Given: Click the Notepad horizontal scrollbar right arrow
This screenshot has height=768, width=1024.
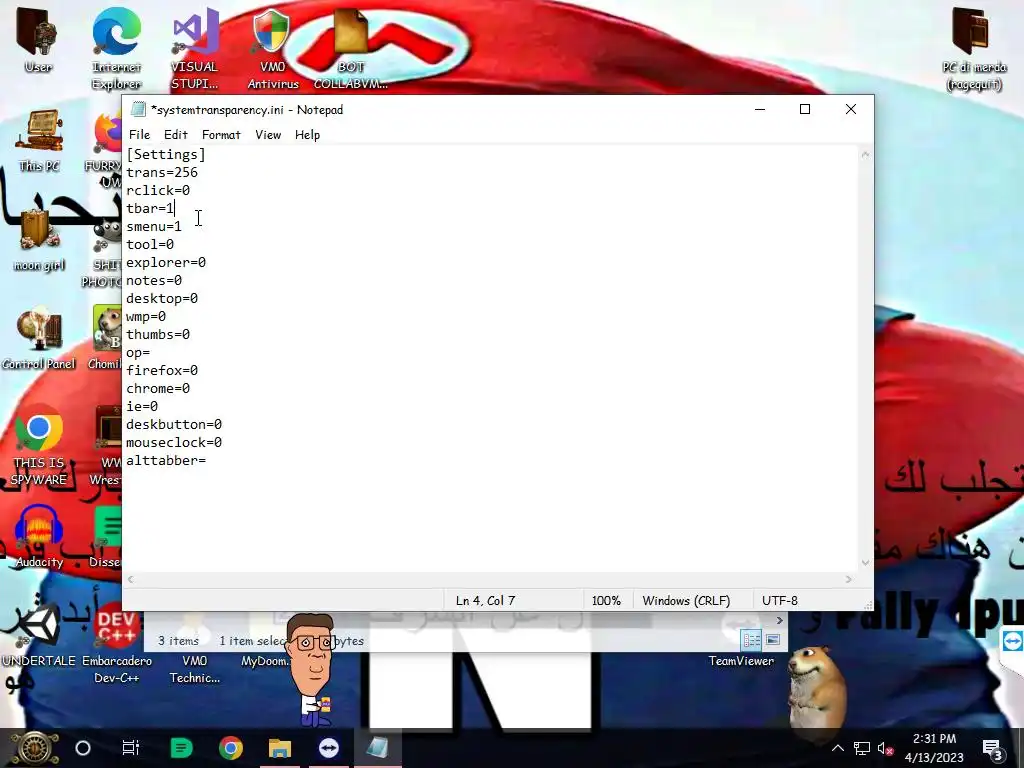Looking at the screenshot, I should tap(848, 579).
